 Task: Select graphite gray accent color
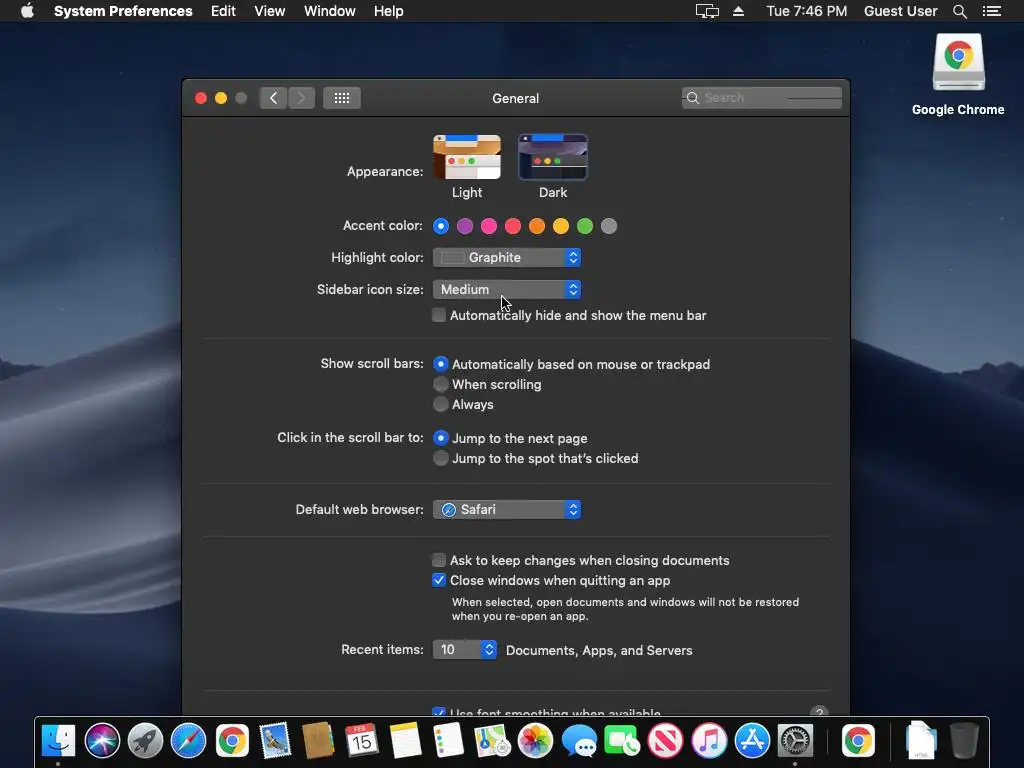[x=609, y=226]
